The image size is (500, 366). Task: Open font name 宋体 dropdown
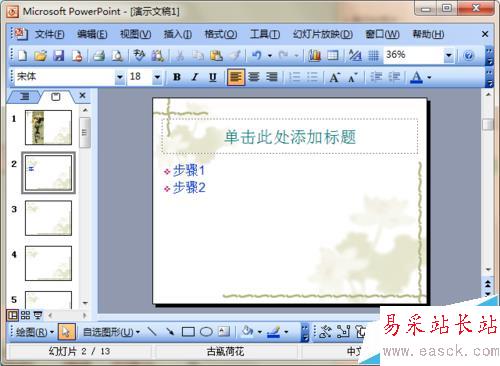(120, 77)
